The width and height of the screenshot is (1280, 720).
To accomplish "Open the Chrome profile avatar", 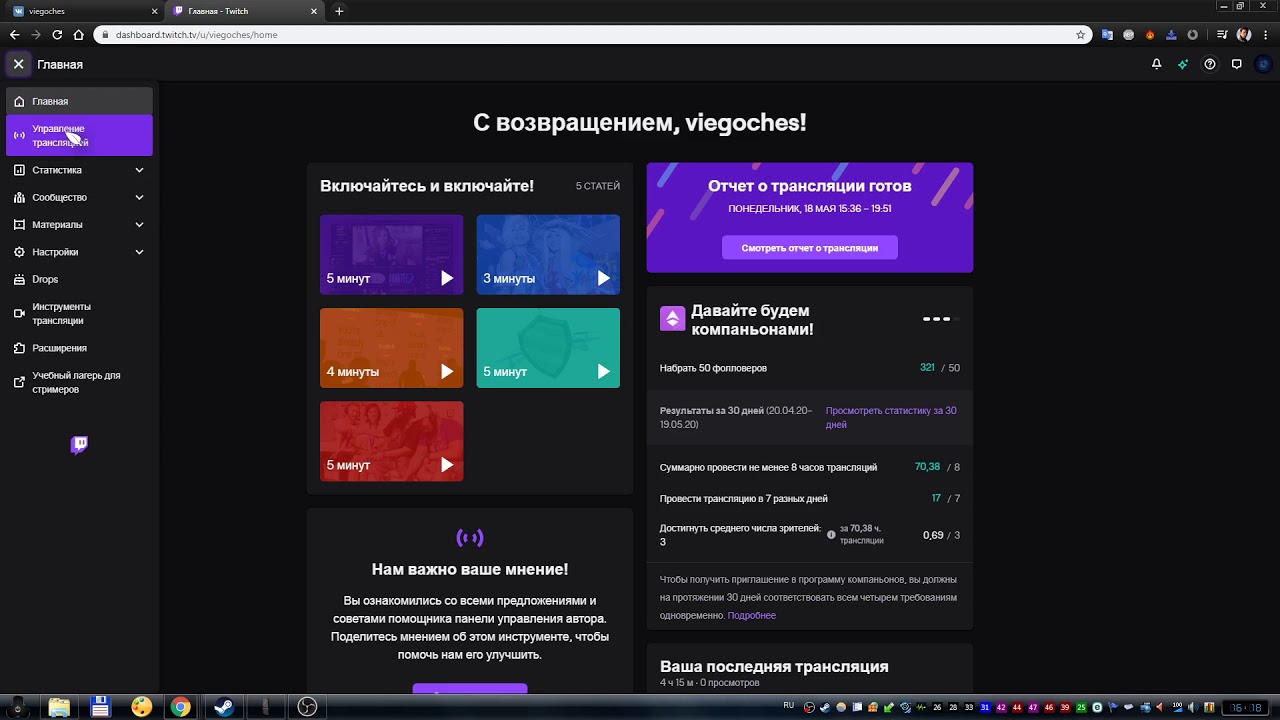I will click(x=1244, y=35).
